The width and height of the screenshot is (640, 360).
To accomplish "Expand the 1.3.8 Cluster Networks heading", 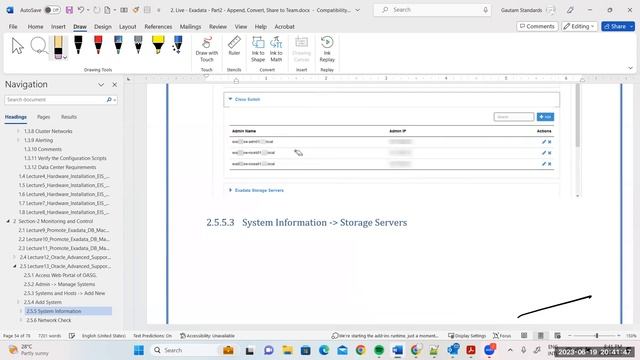I will pyautogui.click(x=18, y=131).
